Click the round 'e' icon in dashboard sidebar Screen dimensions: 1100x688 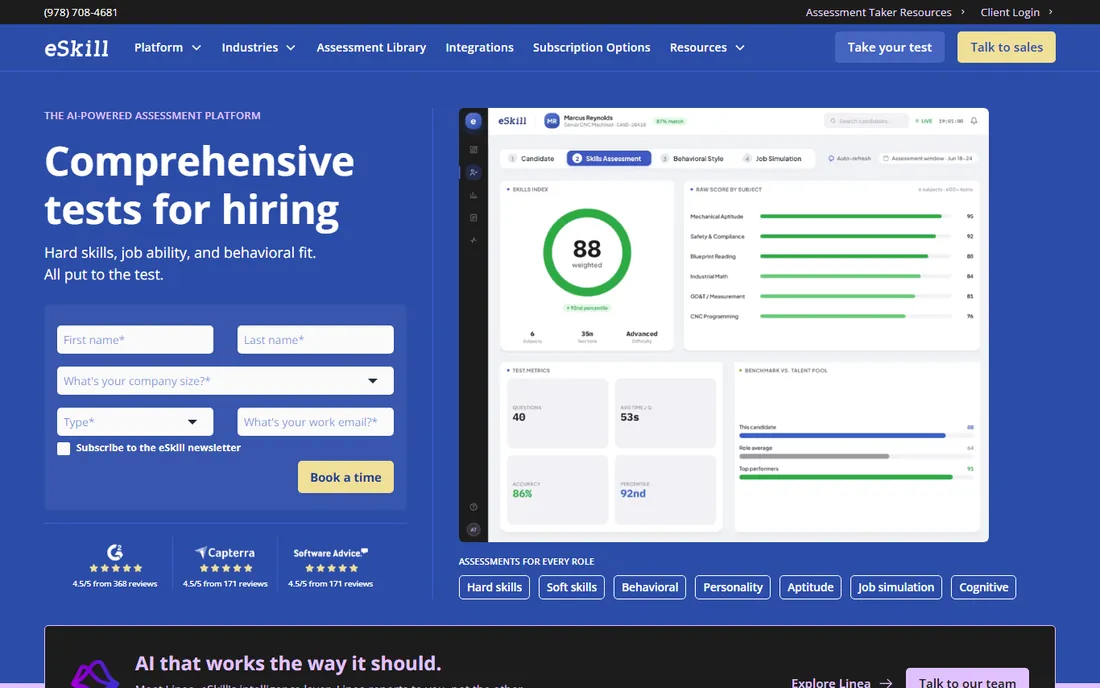[x=474, y=121]
